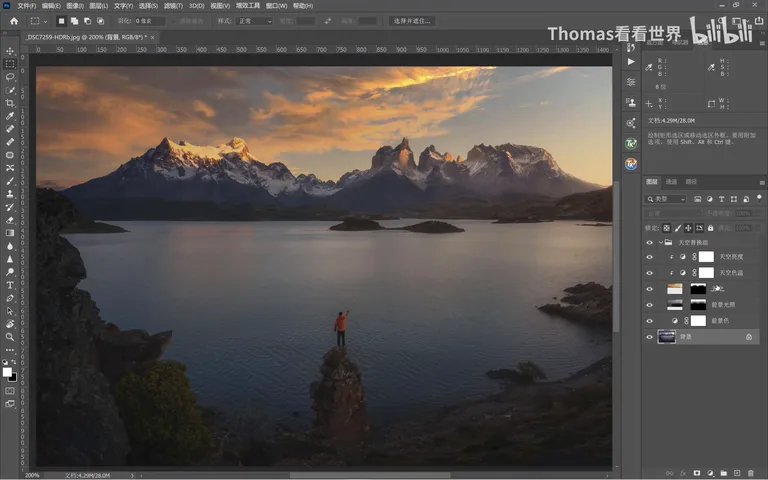
Task: Open the green TK panel icon
Action: (x=631, y=144)
